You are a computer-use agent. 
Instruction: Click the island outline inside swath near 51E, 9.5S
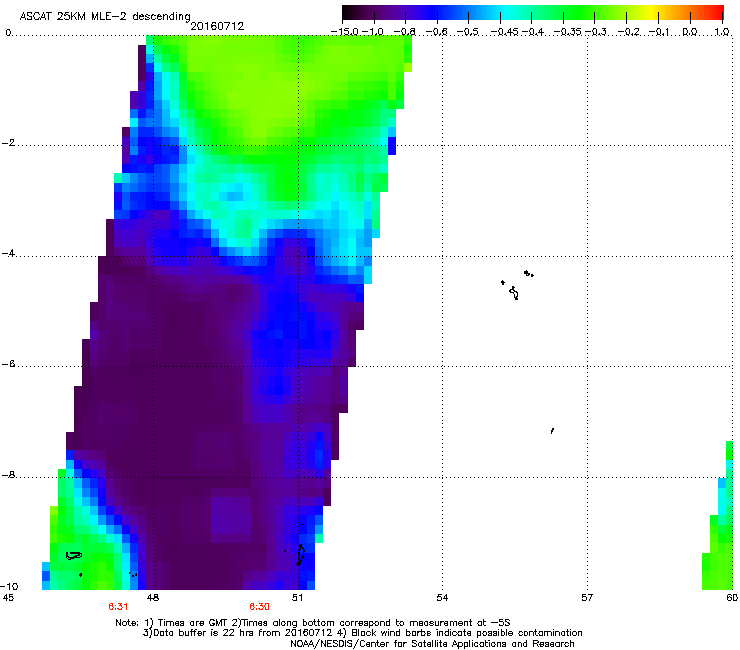click(x=300, y=554)
